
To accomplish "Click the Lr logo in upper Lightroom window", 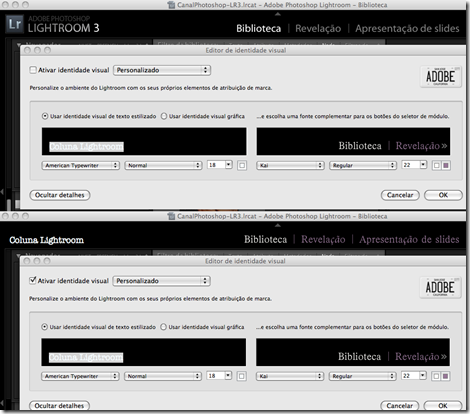I will pos(15,24).
